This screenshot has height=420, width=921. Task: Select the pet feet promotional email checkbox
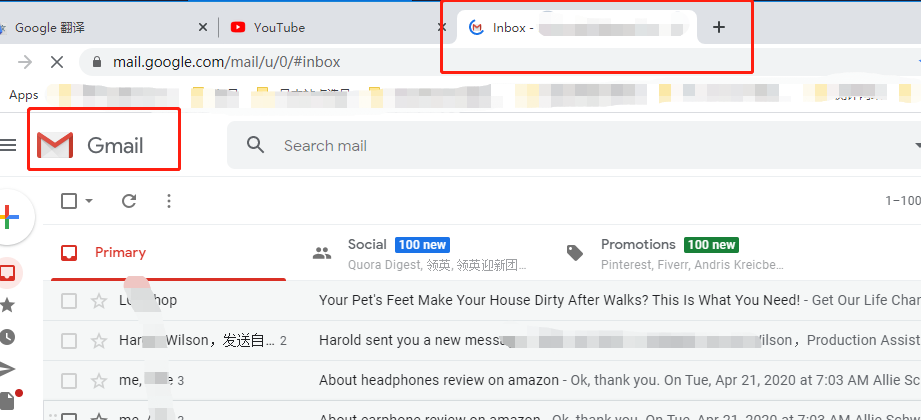coord(69,301)
